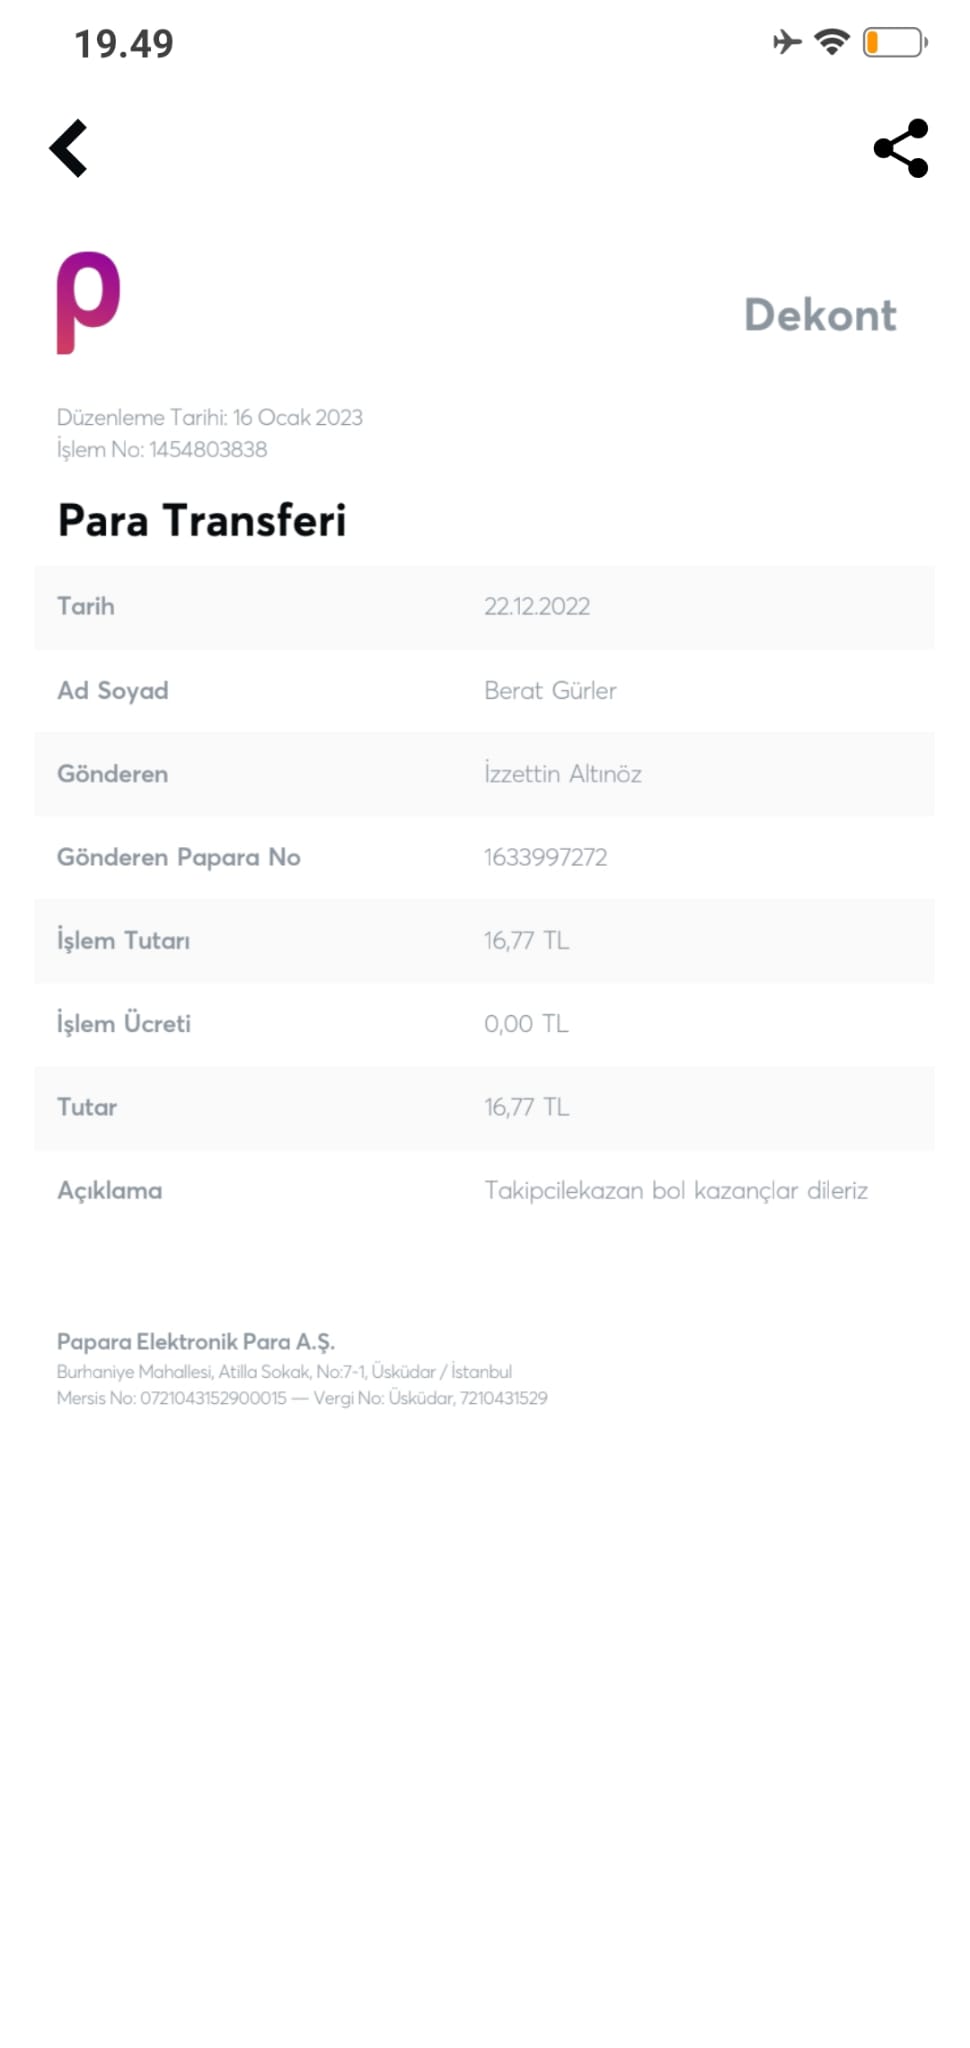Tap Papara number 1633997272
This screenshot has height=2048, width=970.
point(545,858)
